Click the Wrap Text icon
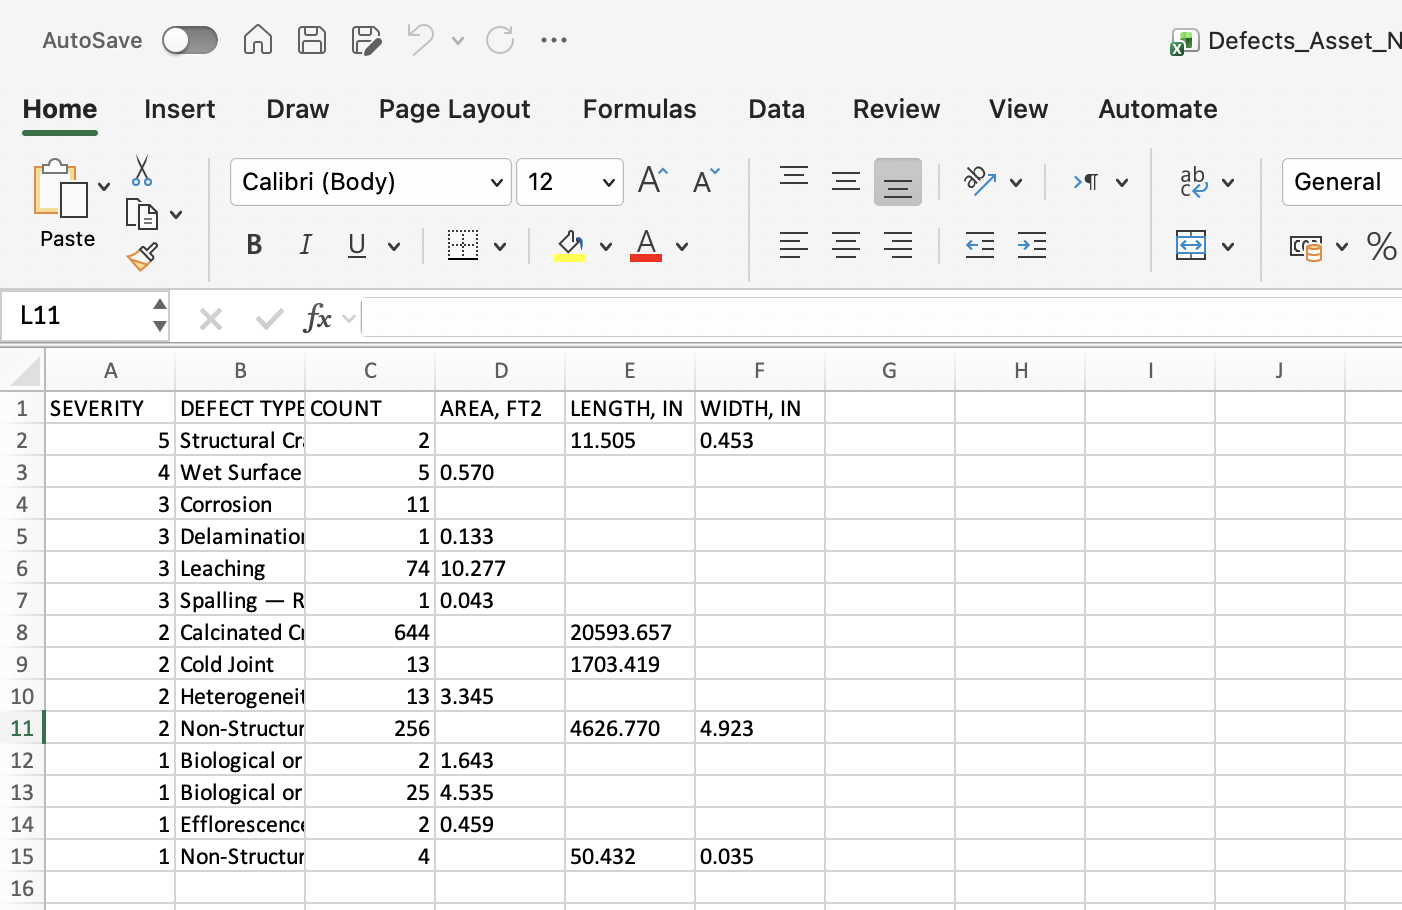This screenshot has height=910, width=1402. pos(1194,181)
